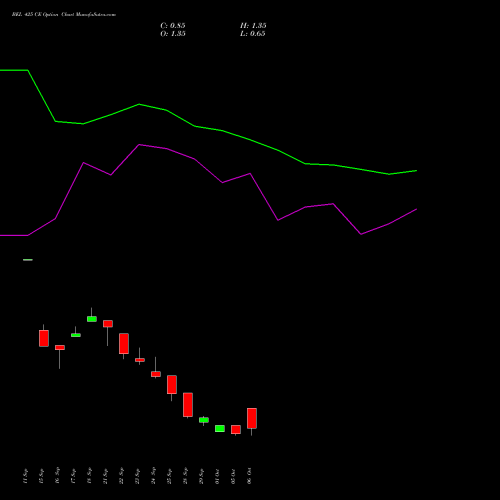Click the open value O: 1.35
500x500 pixels.
pyautogui.click(x=173, y=34)
